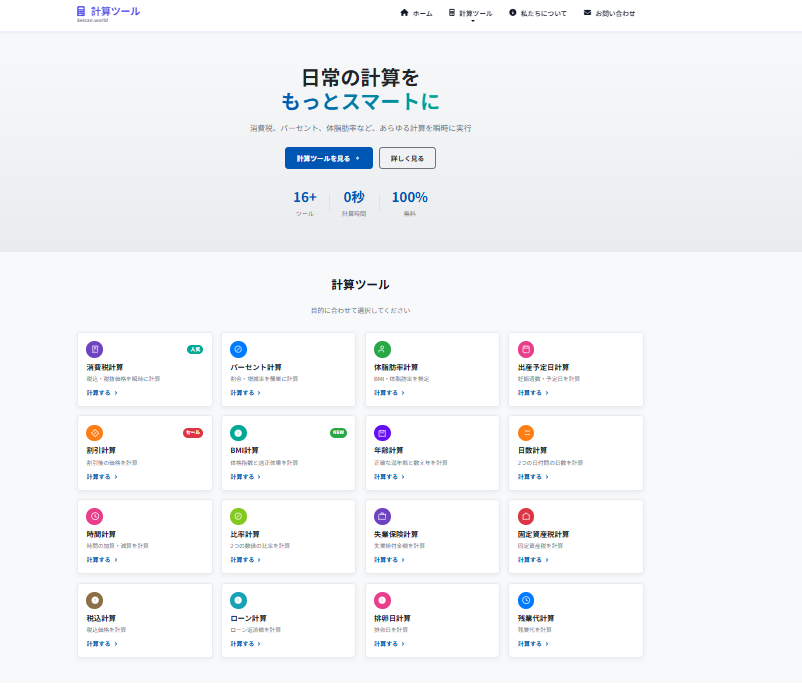Click the 体脂肪率計算 person icon
The height and width of the screenshot is (687, 802).
380,349
